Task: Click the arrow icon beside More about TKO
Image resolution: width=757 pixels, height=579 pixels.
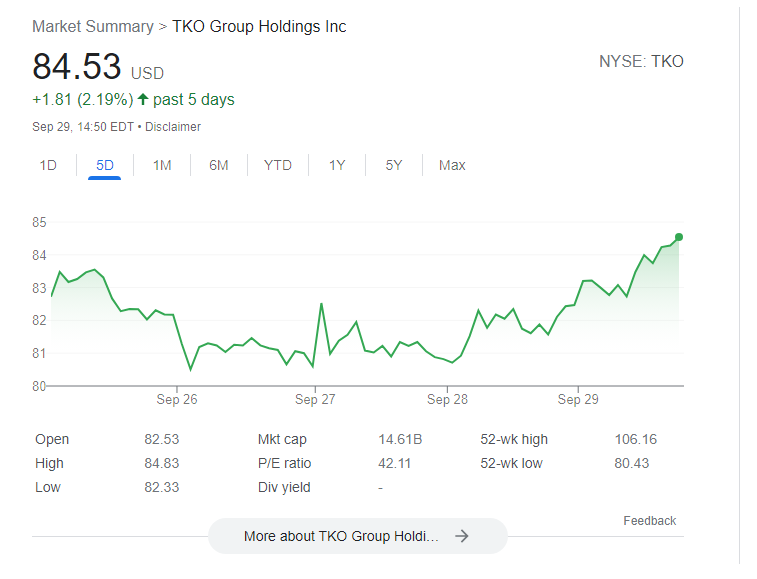Action: (x=461, y=536)
